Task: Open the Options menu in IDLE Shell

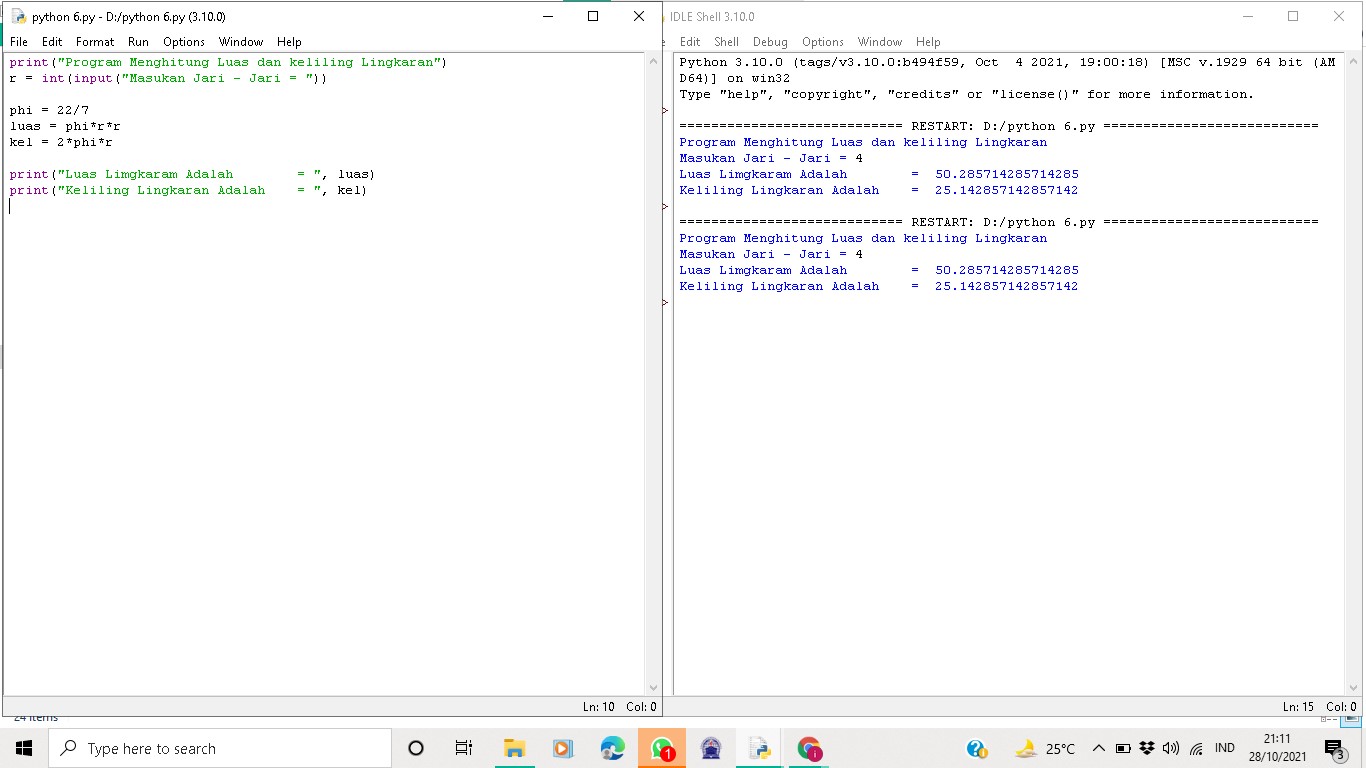Action: 823,42
